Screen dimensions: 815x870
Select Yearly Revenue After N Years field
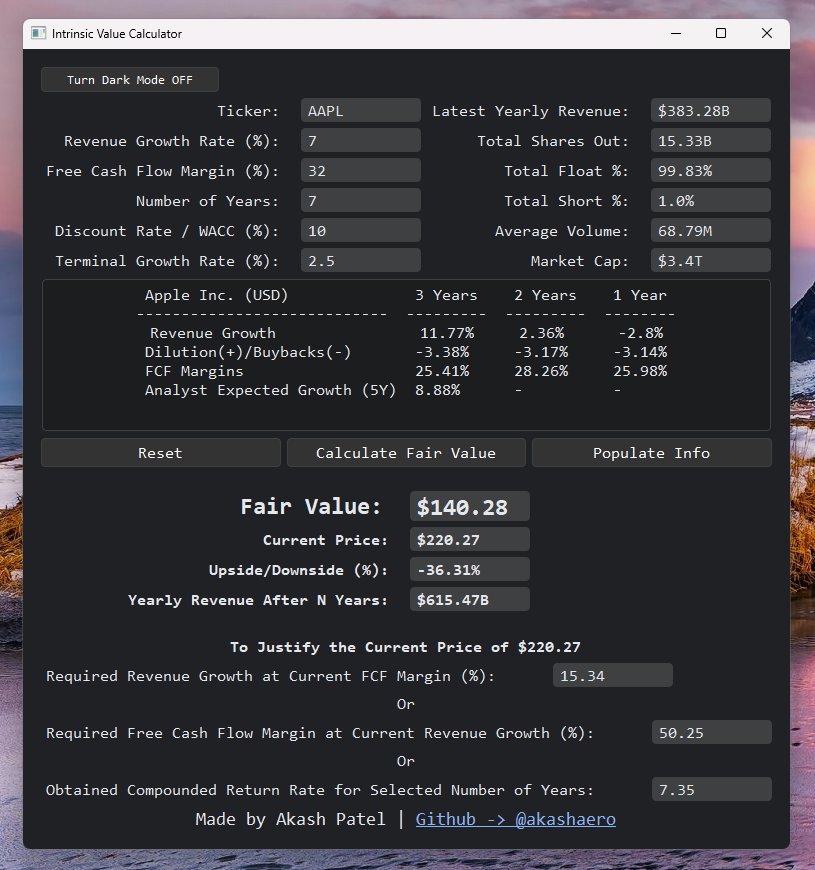(x=469, y=599)
